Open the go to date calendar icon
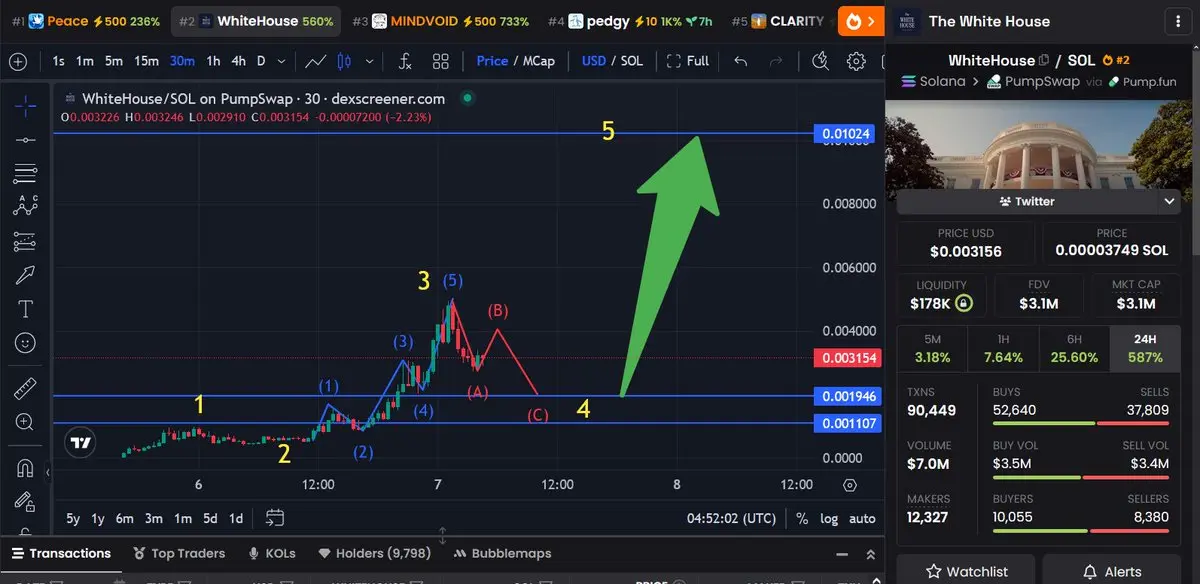The image size is (1200, 584). click(275, 518)
